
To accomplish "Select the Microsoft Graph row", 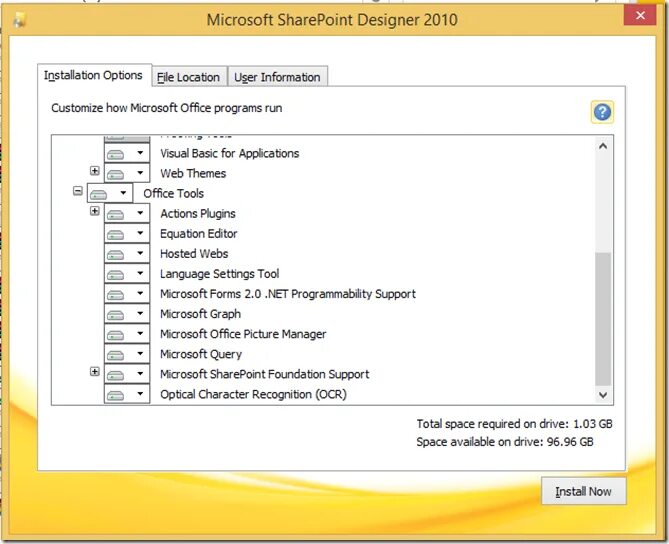I will (201, 314).
